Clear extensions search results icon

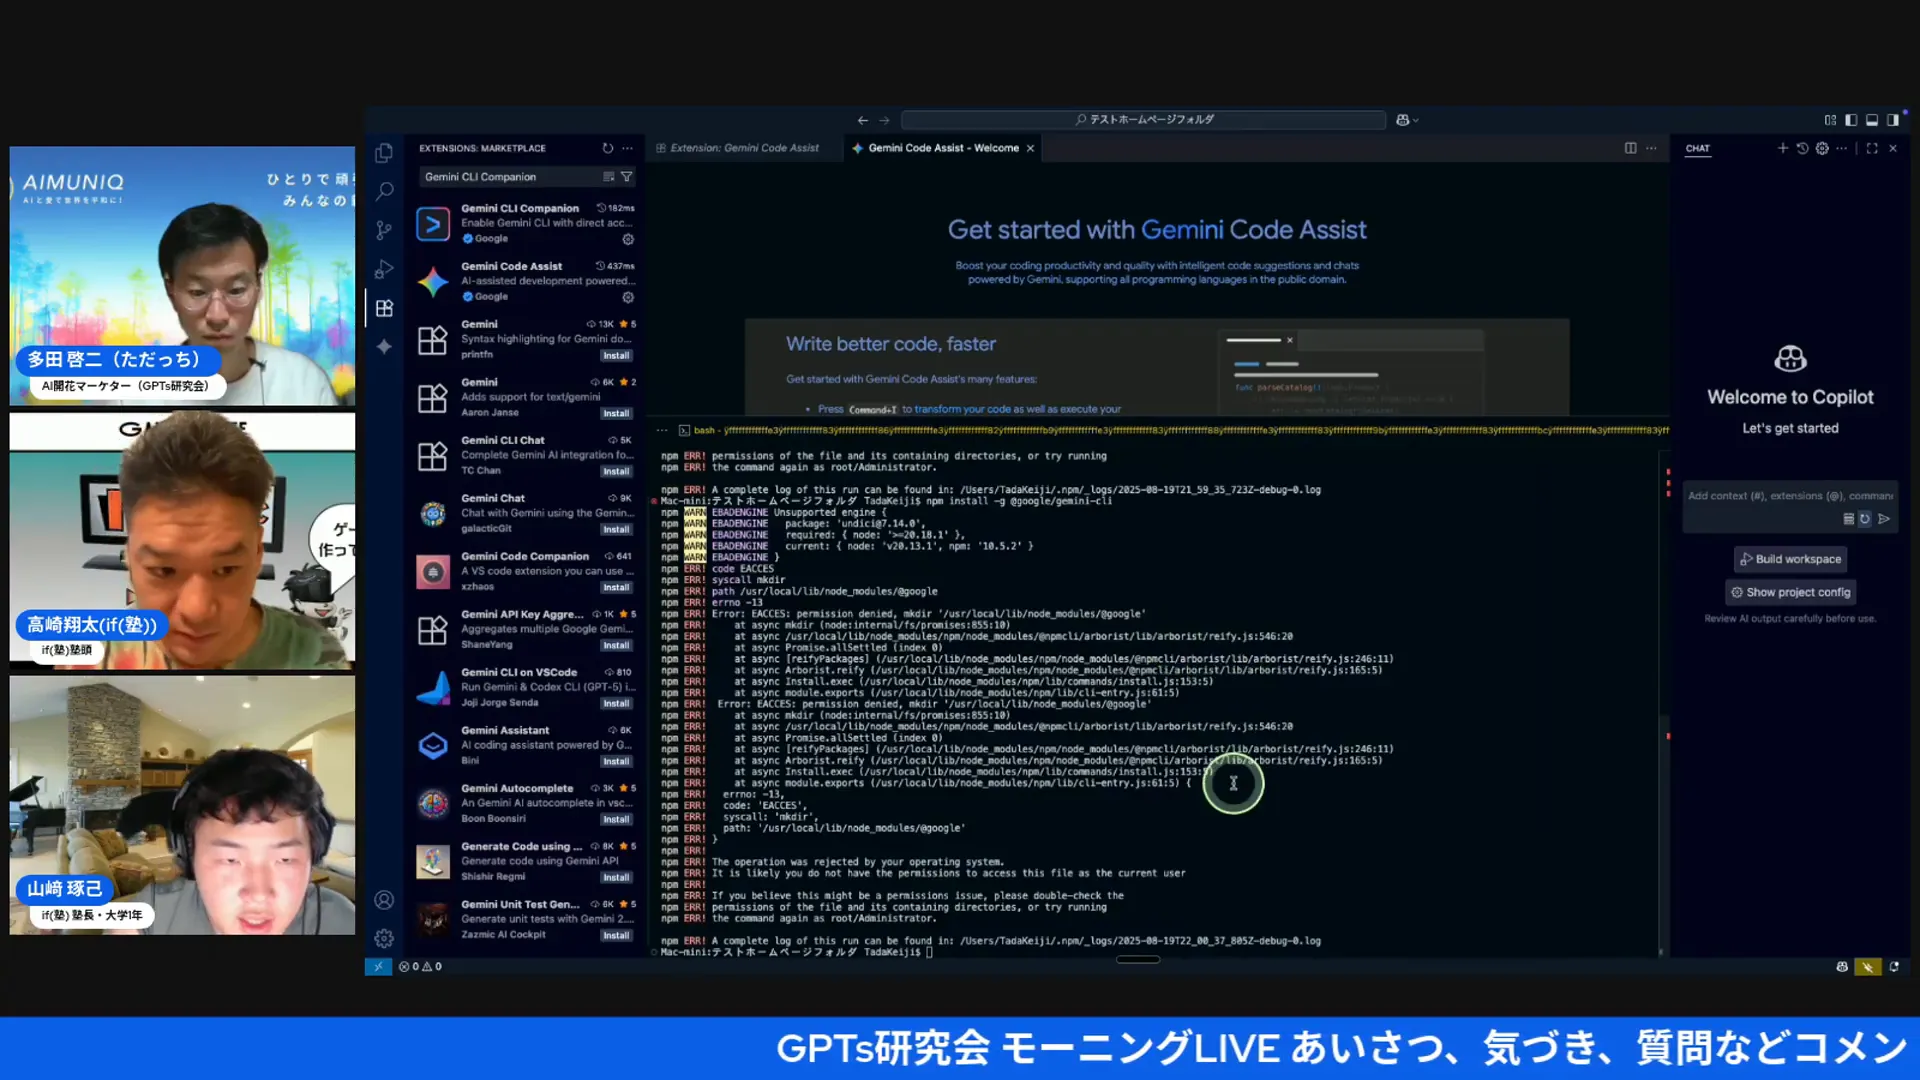[x=608, y=177]
